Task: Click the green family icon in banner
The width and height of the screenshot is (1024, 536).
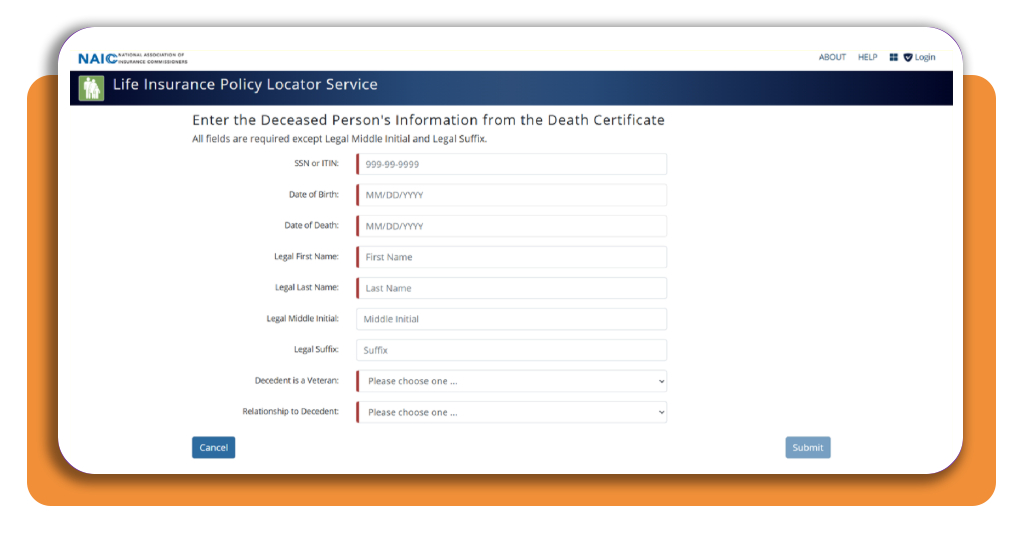Action: tap(91, 88)
